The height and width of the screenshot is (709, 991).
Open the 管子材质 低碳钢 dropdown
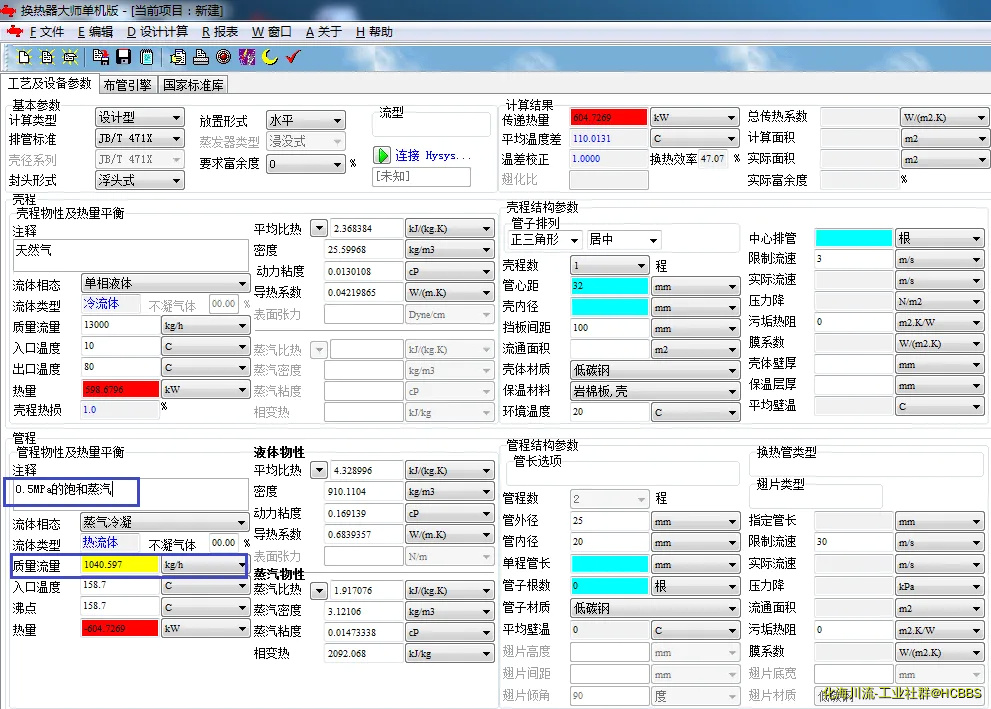tap(655, 609)
